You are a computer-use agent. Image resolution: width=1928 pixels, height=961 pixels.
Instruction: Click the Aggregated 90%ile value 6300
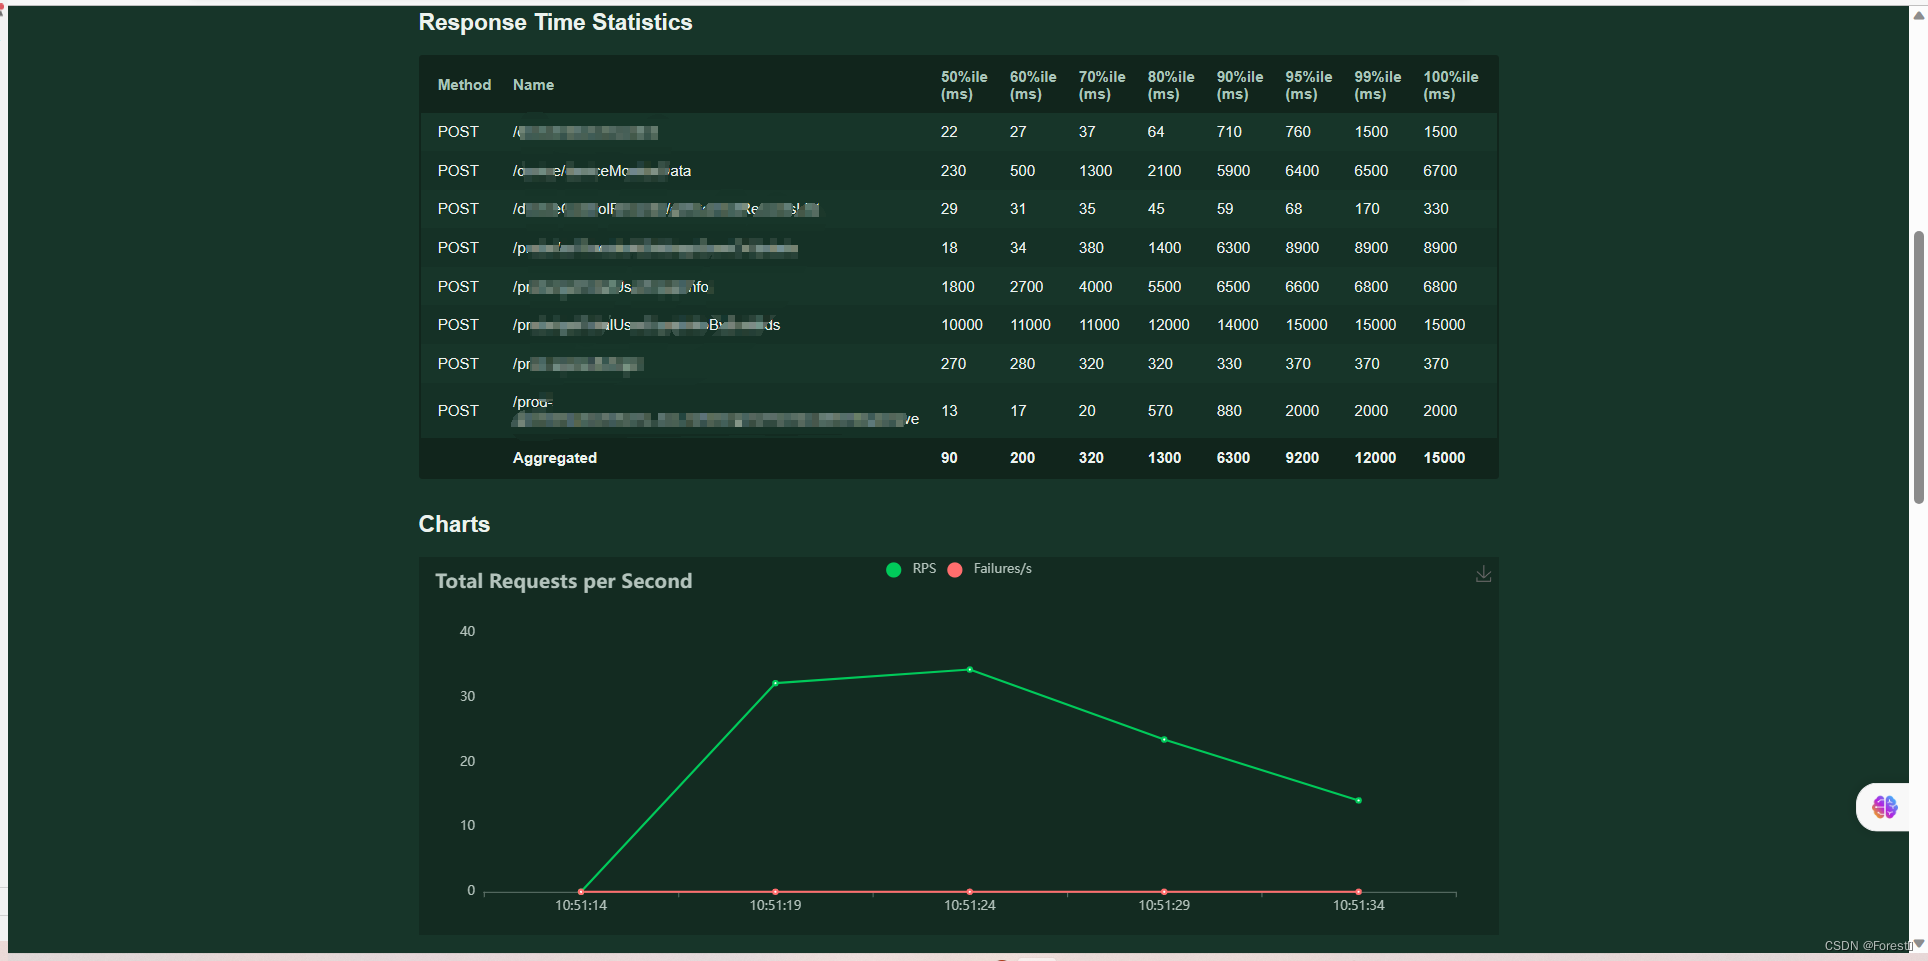(1233, 458)
